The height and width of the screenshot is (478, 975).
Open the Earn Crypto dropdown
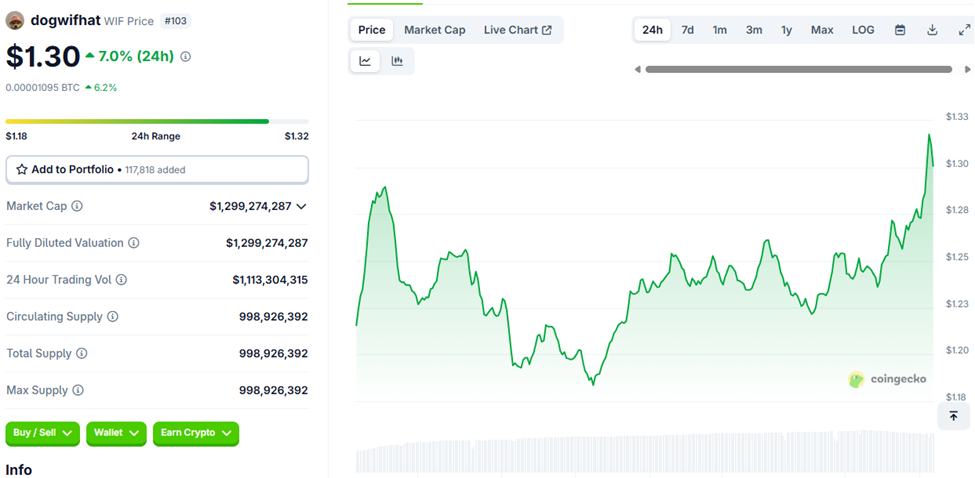(x=196, y=433)
